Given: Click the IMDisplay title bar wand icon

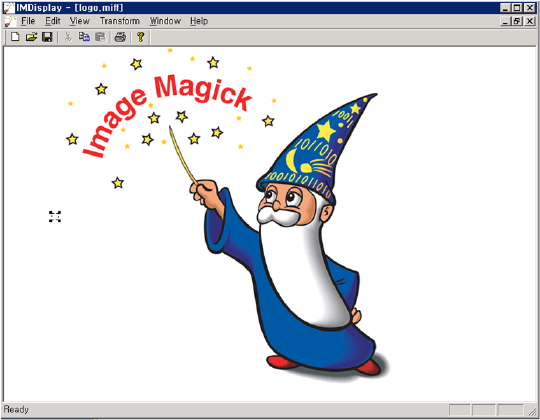Looking at the screenshot, I should pyautogui.click(x=9, y=8).
